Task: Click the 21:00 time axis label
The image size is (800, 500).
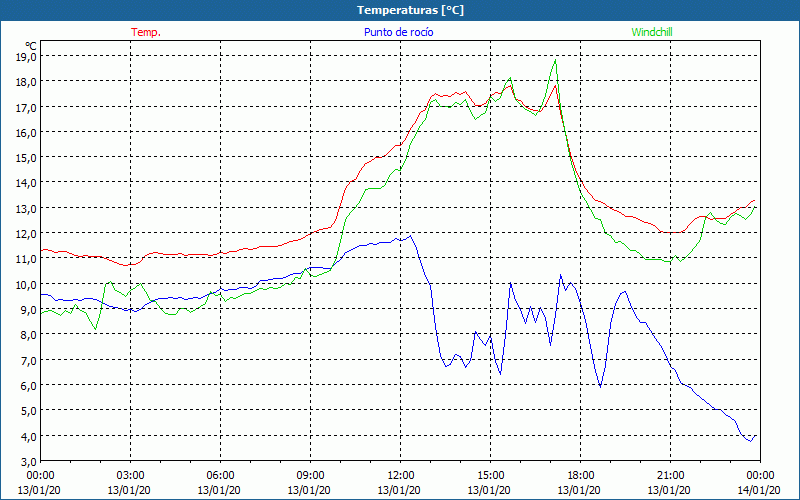Action: point(670,476)
